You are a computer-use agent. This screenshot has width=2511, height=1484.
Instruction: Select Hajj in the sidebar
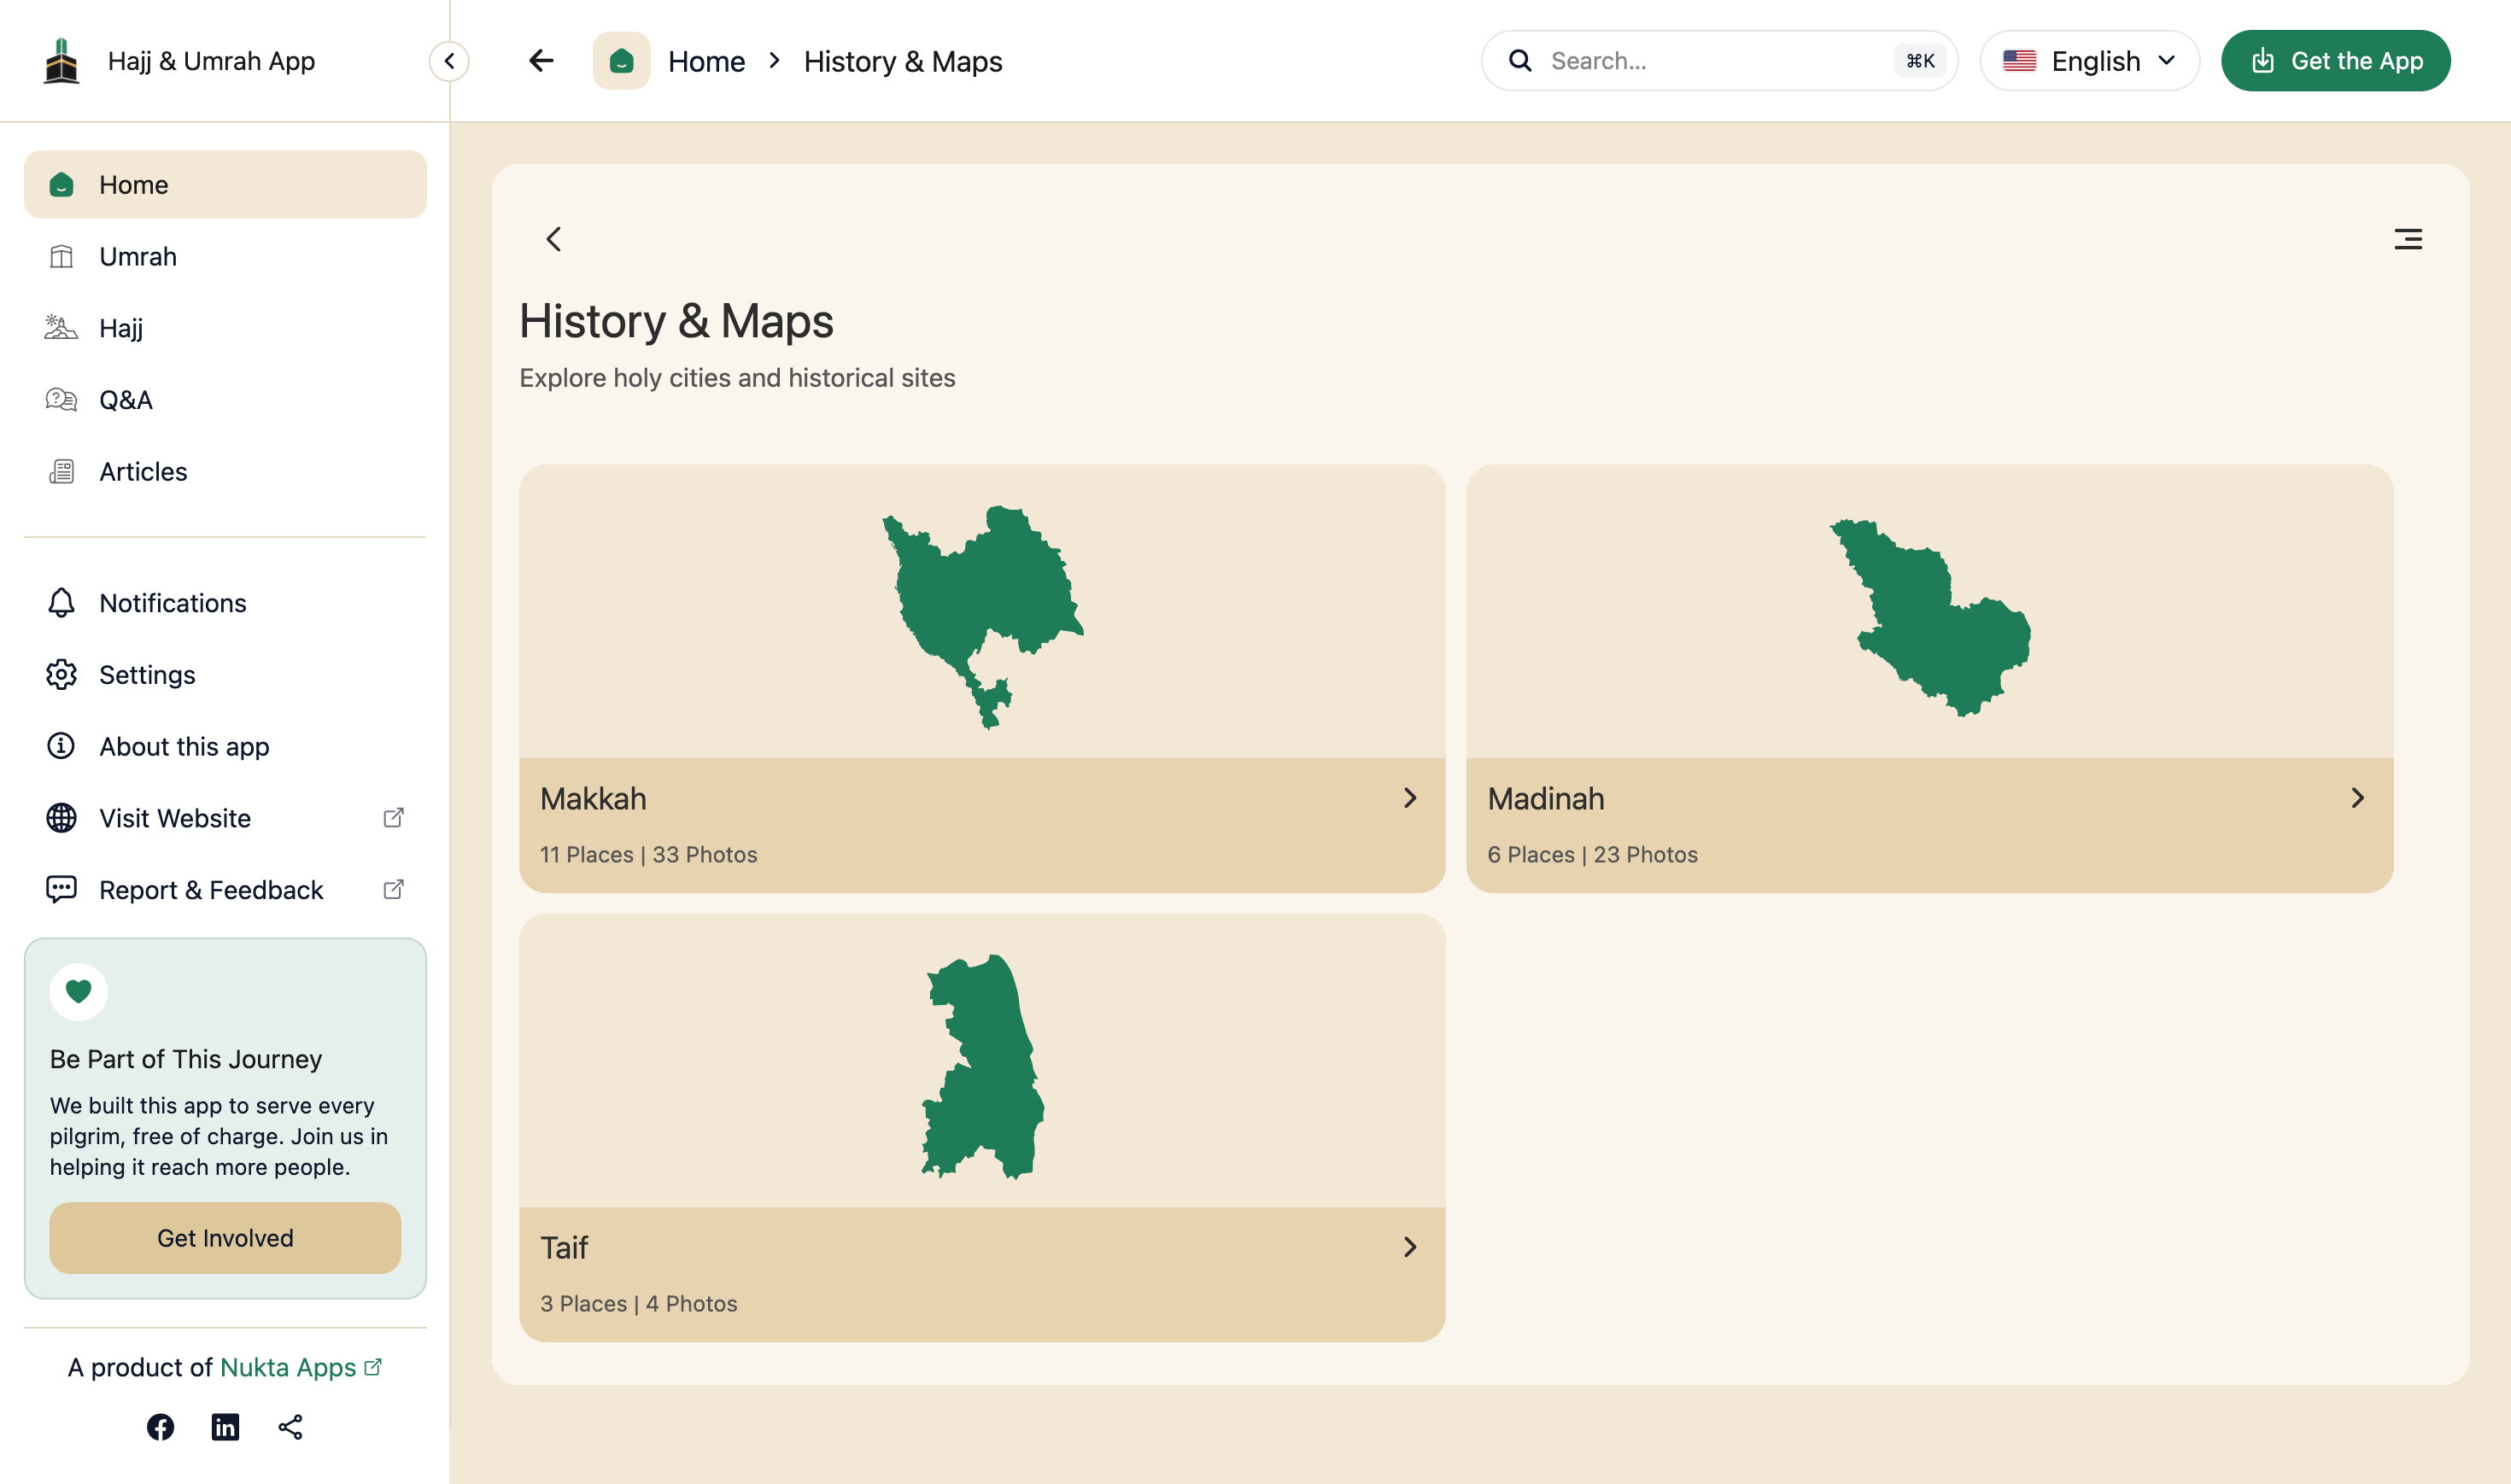(225, 328)
